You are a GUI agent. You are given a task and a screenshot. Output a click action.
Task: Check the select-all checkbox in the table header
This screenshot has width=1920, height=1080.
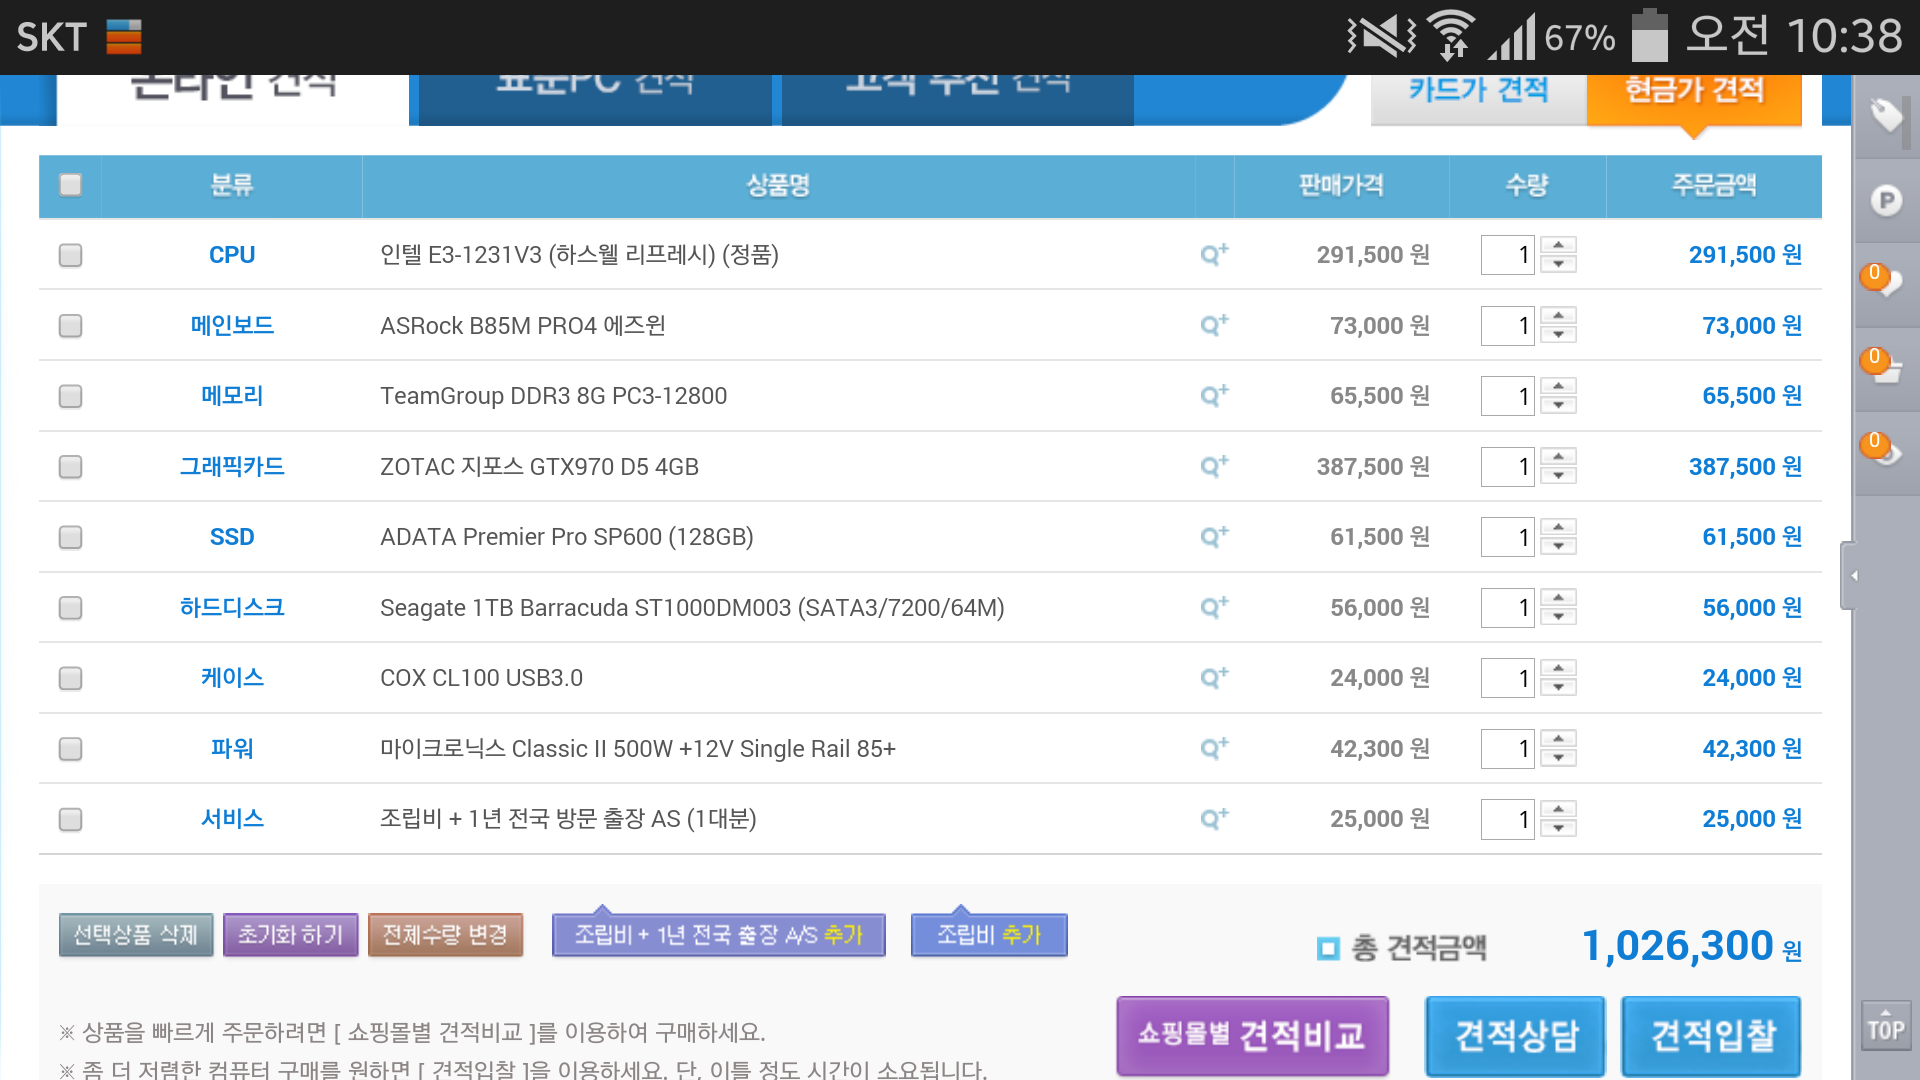pyautogui.click(x=70, y=185)
